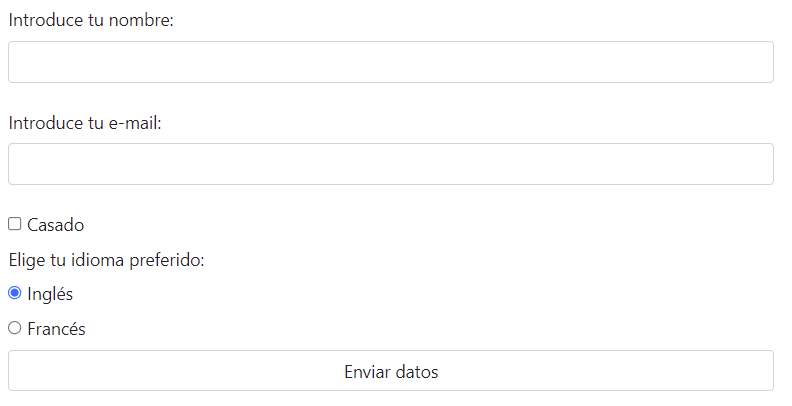The image size is (792, 406).
Task: Submit form with Enviar datos button
Action: click(391, 371)
